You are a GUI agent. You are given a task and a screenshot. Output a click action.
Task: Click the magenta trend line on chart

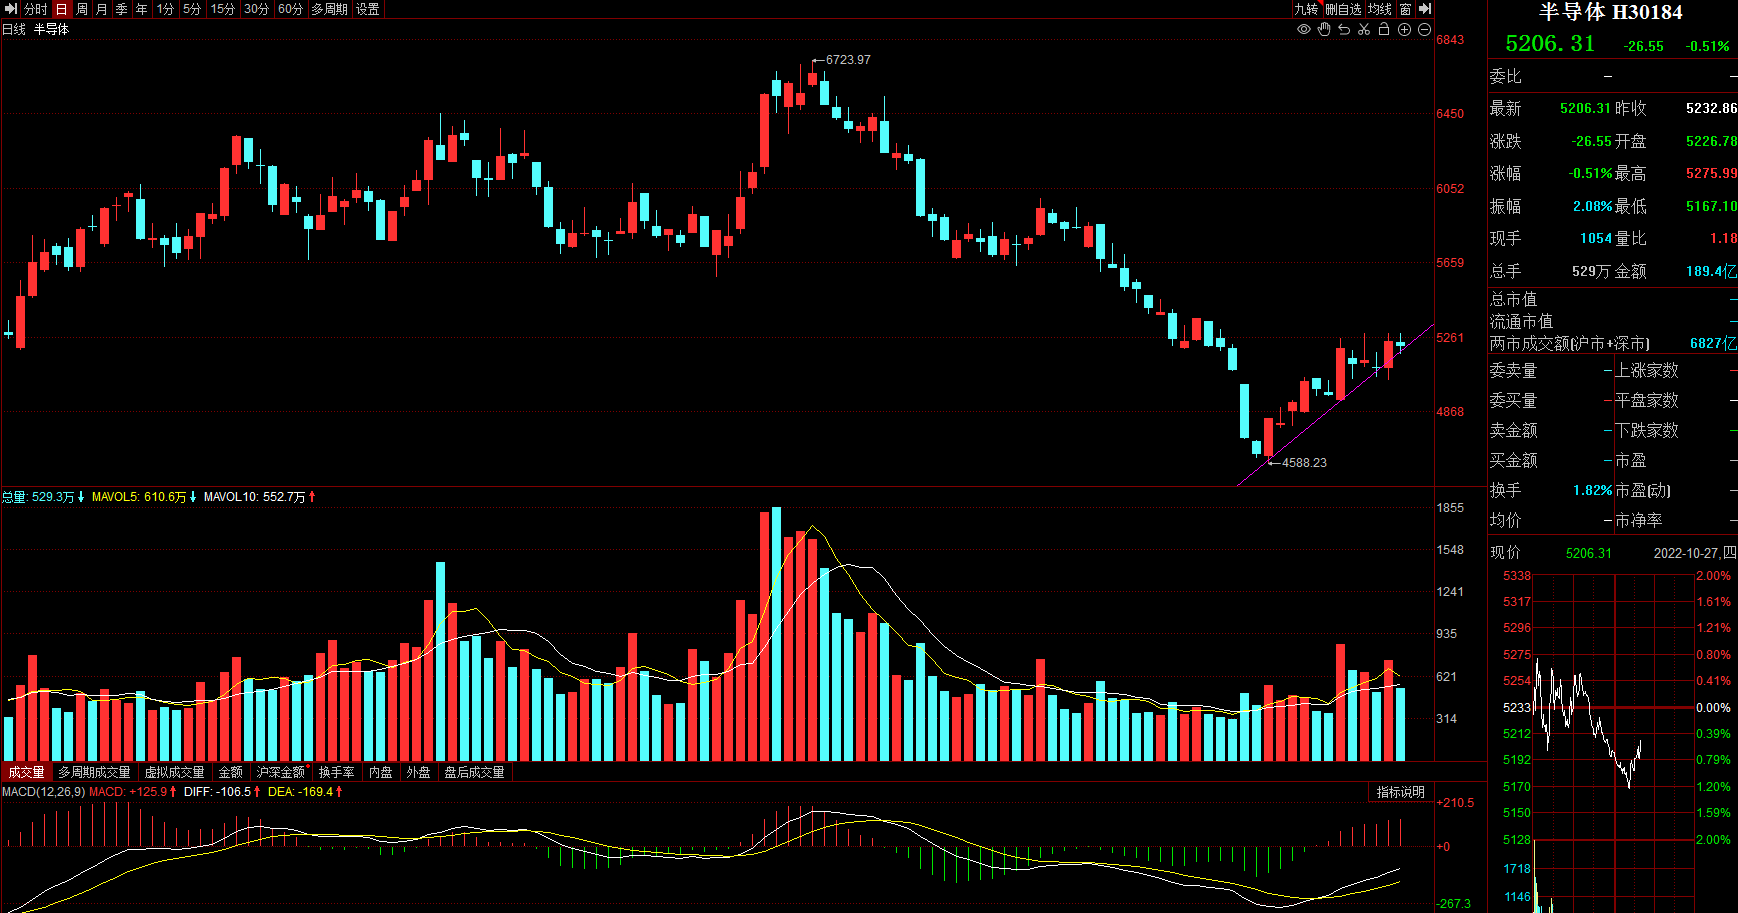click(x=1335, y=405)
